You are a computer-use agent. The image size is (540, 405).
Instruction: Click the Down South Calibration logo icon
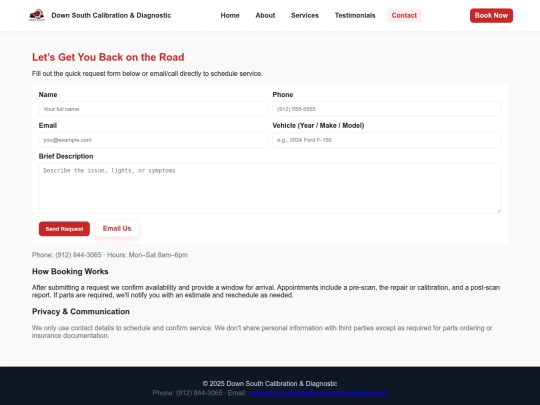(x=37, y=15)
